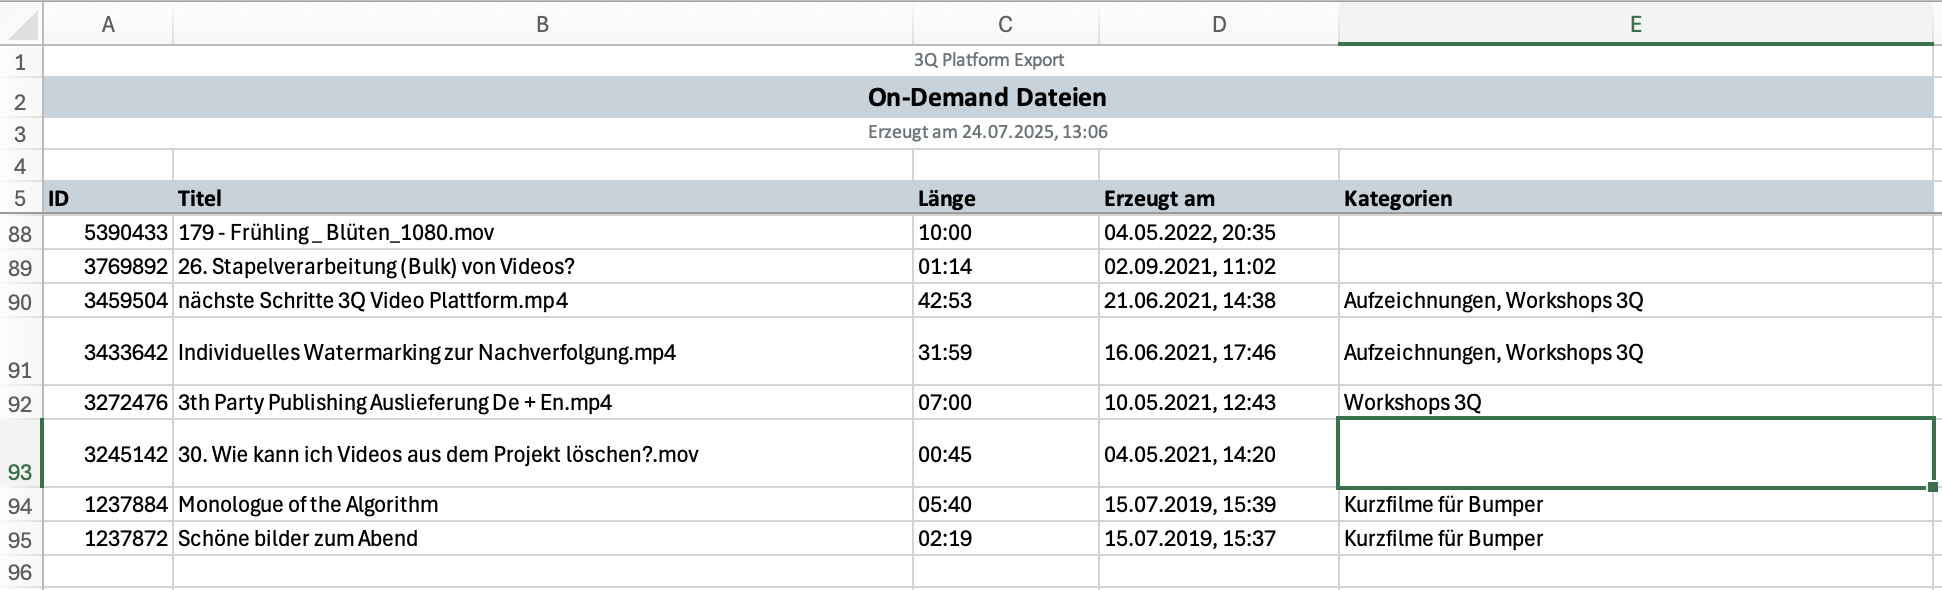Click 'Schöne bilder zum Abend' cell
1942x590 pixels.
click(x=542, y=539)
